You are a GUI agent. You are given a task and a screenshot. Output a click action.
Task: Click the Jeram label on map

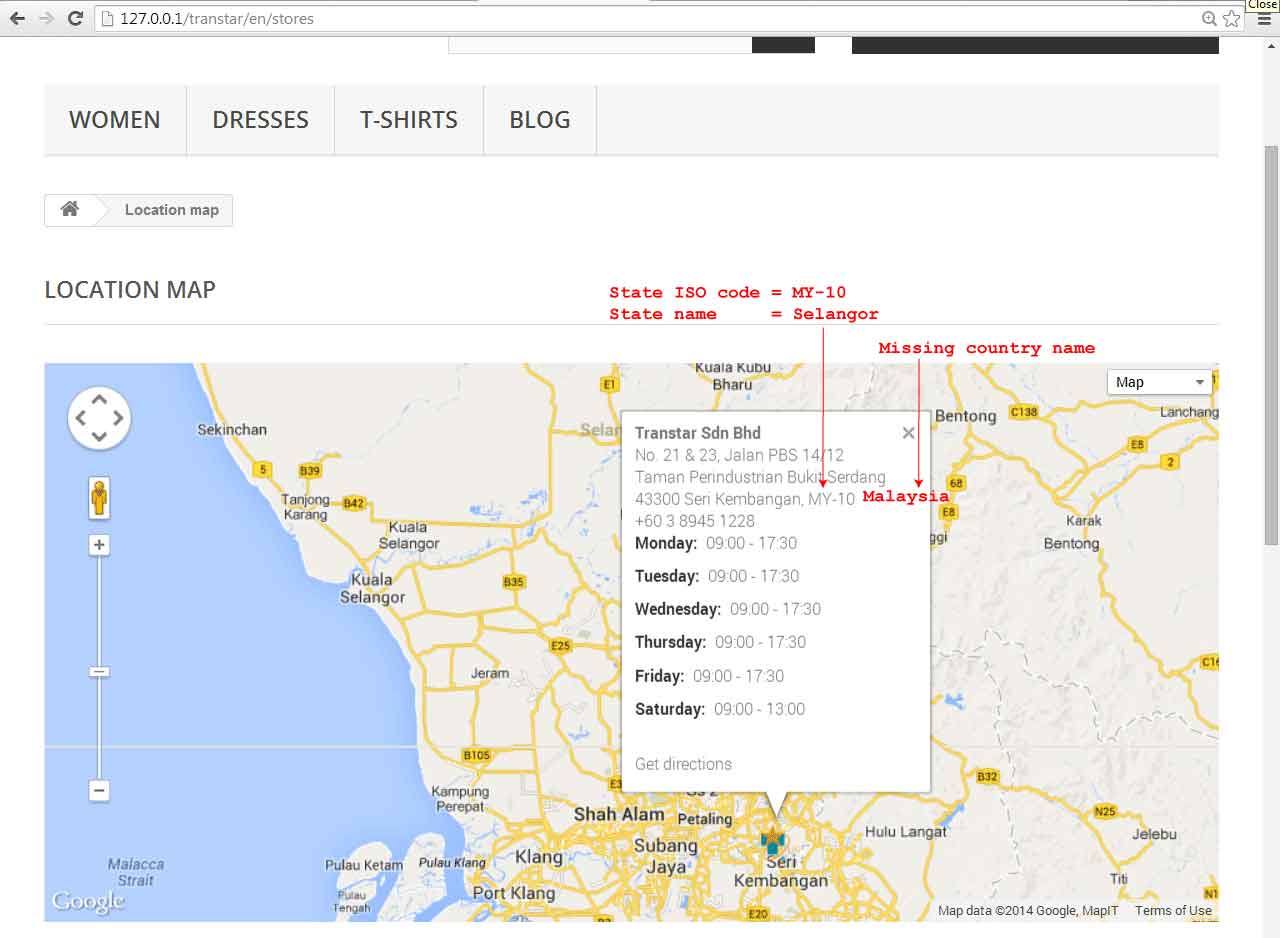pos(490,673)
